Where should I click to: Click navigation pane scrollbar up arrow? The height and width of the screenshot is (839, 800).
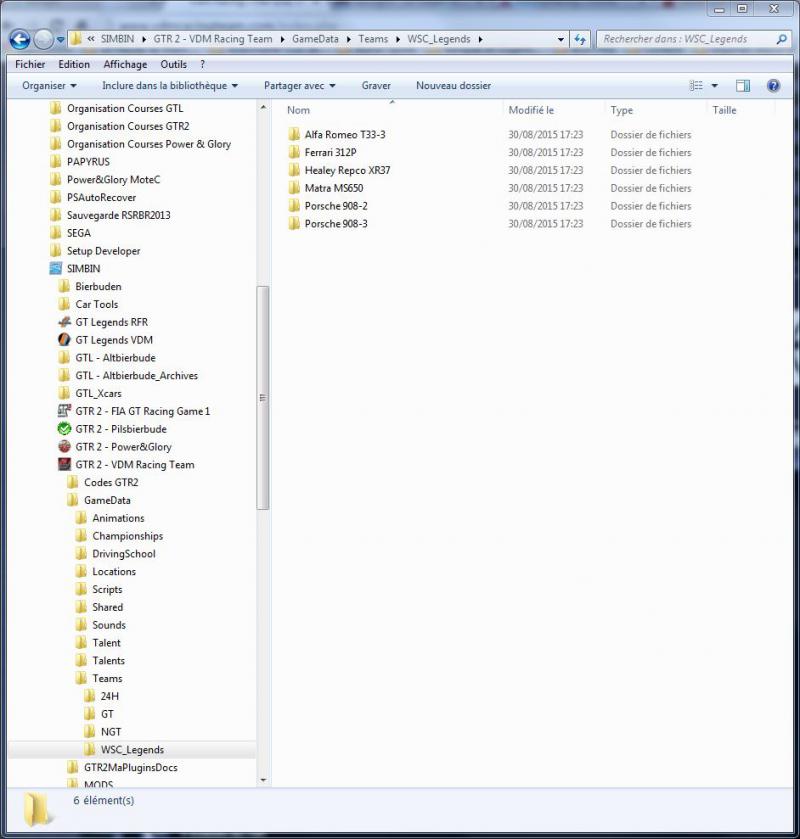[263, 108]
